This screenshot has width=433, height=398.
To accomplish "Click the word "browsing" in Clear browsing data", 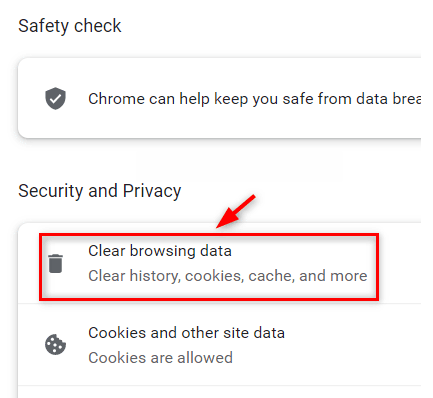I will coord(162,251).
